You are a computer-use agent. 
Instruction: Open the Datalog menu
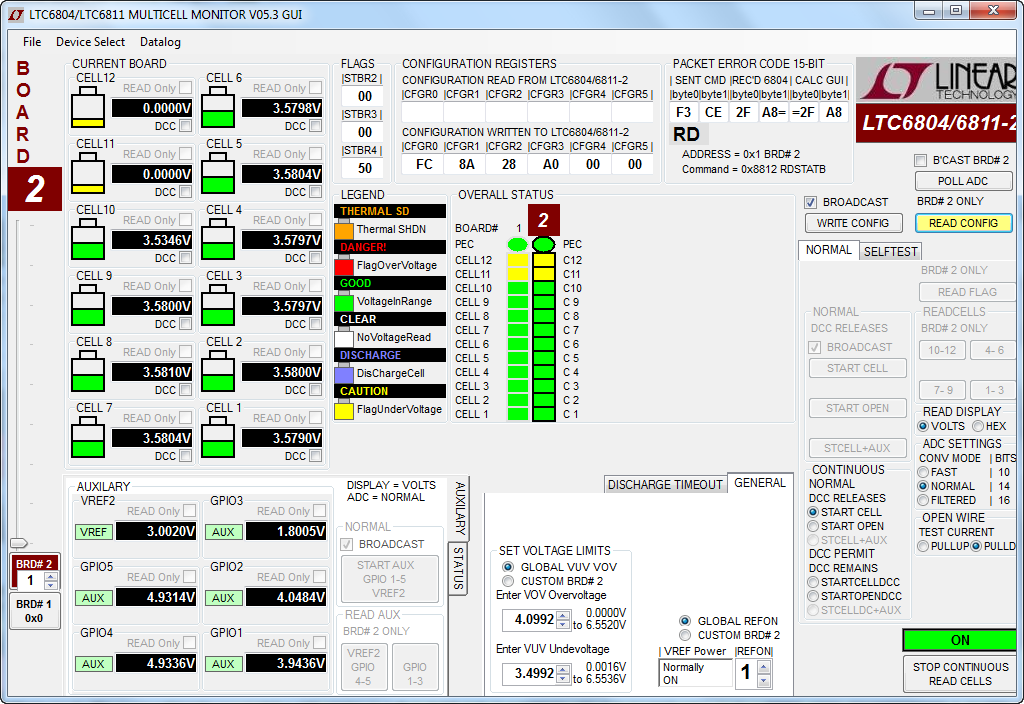point(160,42)
